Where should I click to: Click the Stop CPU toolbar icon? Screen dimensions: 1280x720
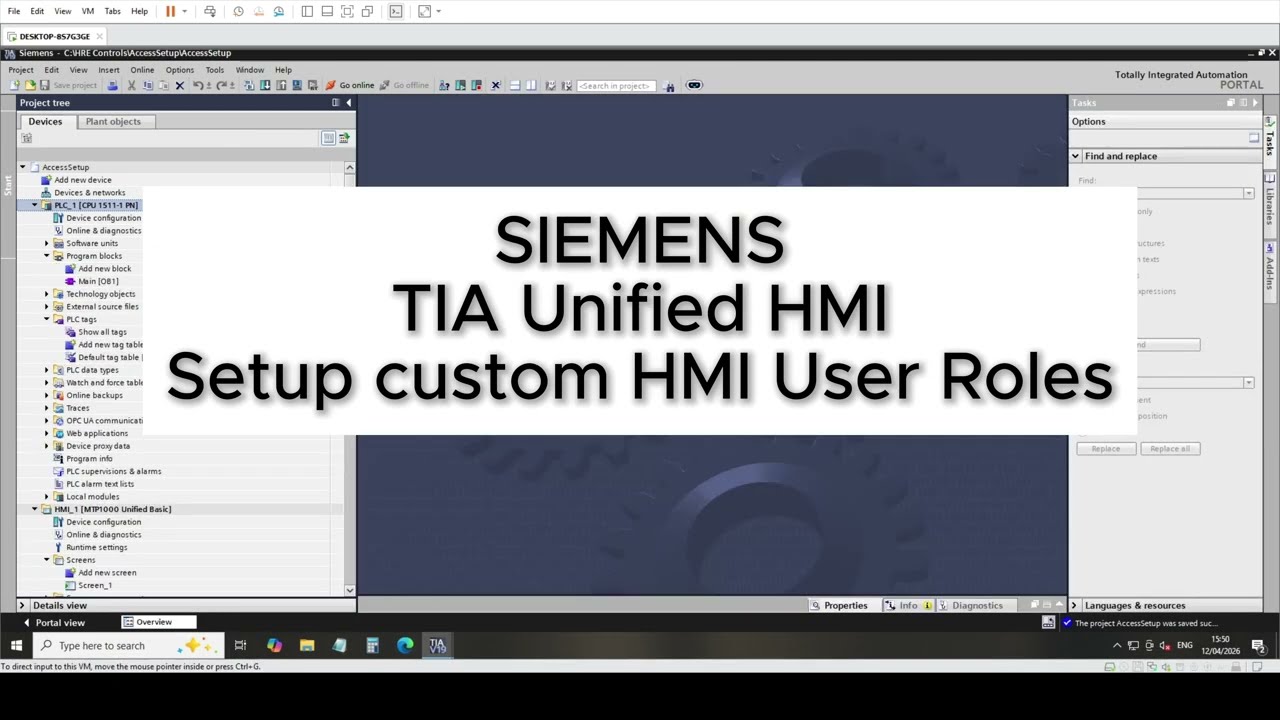476,85
